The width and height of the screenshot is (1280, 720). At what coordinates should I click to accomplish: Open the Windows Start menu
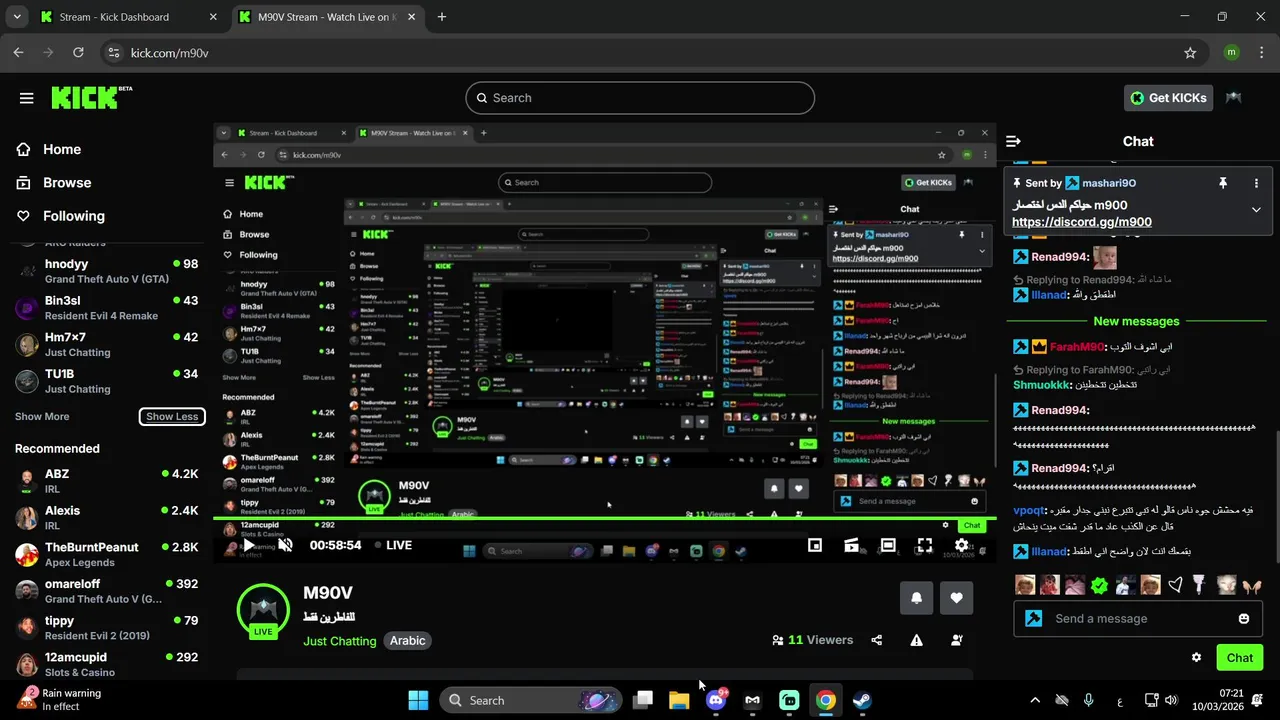point(418,700)
